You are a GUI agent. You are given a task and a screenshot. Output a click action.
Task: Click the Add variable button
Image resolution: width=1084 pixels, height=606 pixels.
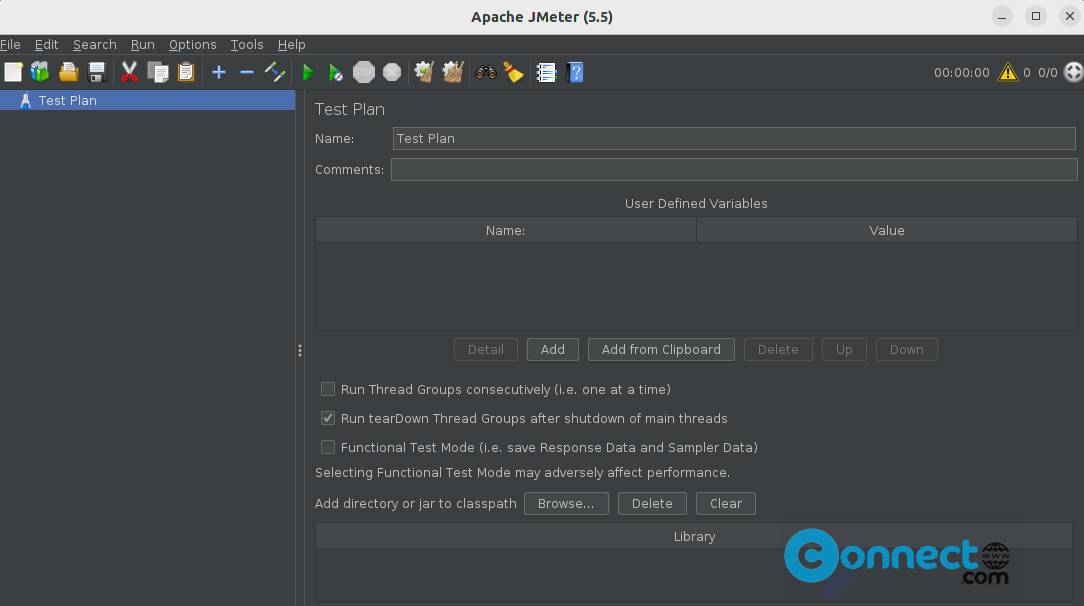(552, 350)
